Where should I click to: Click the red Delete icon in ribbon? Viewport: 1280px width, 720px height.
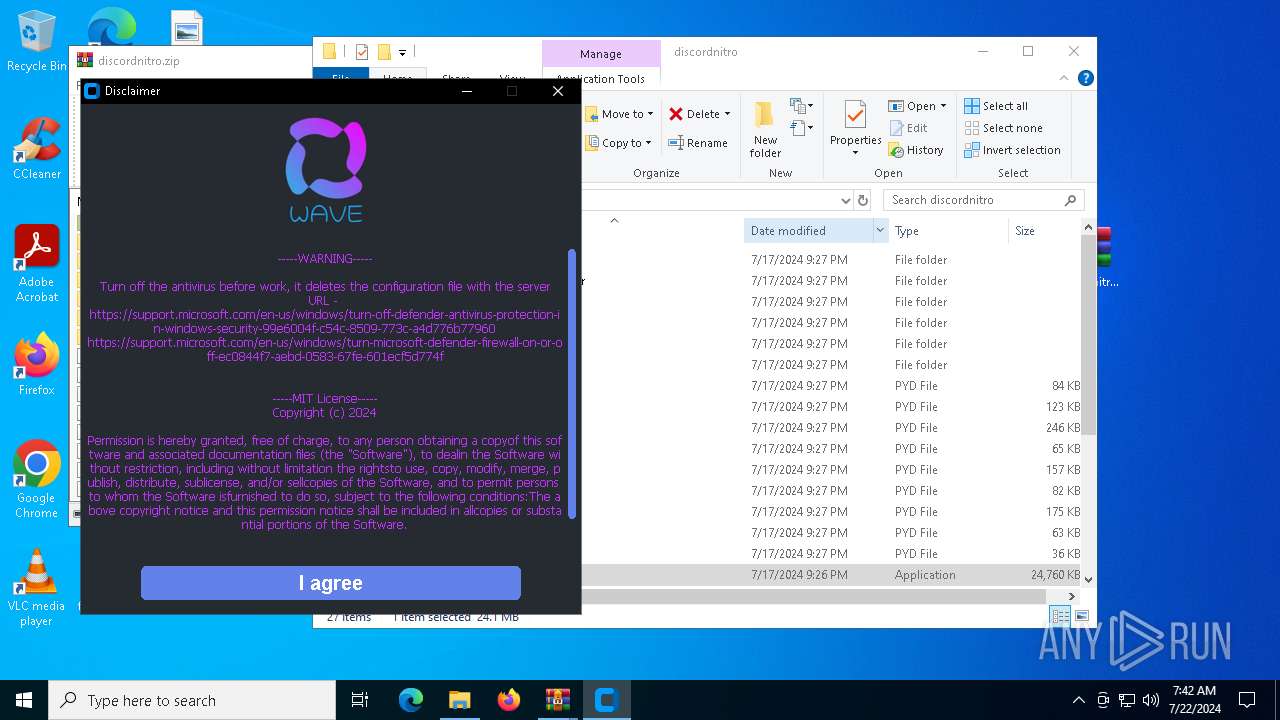[676, 114]
